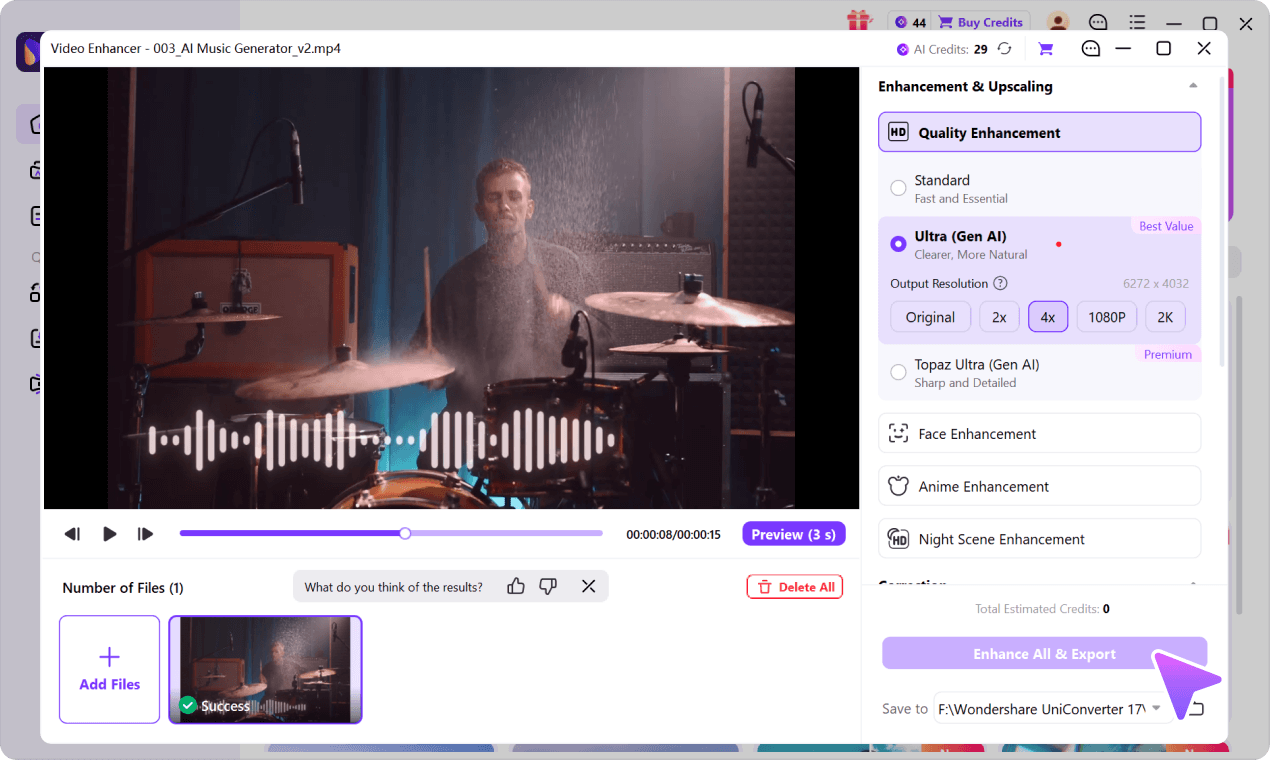This screenshot has width=1270, height=760.
Task: Click the Premium badge
Action: (1168, 354)
